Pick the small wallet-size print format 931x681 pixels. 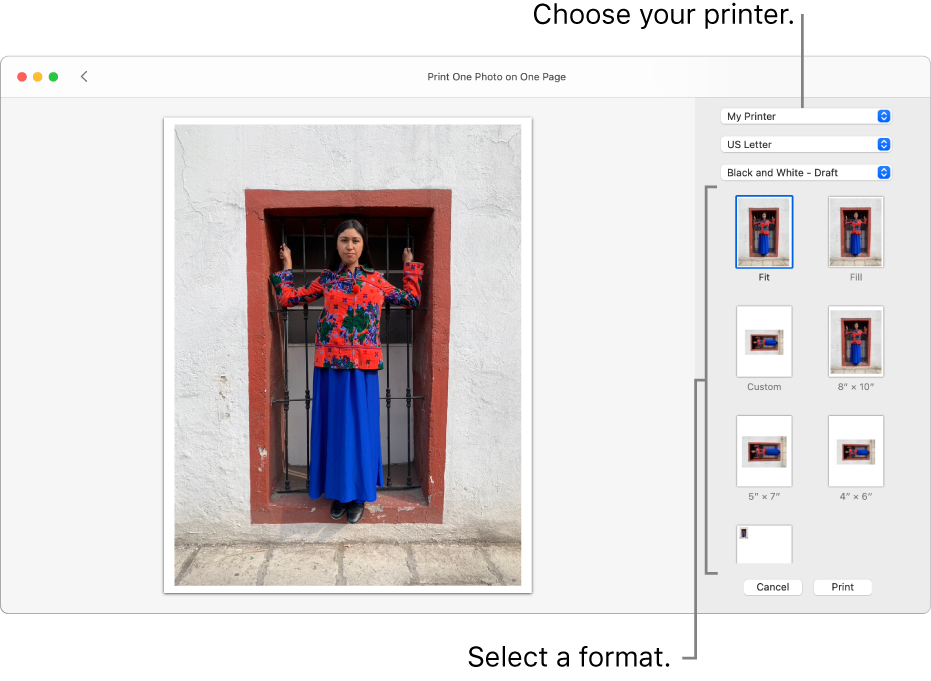click(764, 543)
